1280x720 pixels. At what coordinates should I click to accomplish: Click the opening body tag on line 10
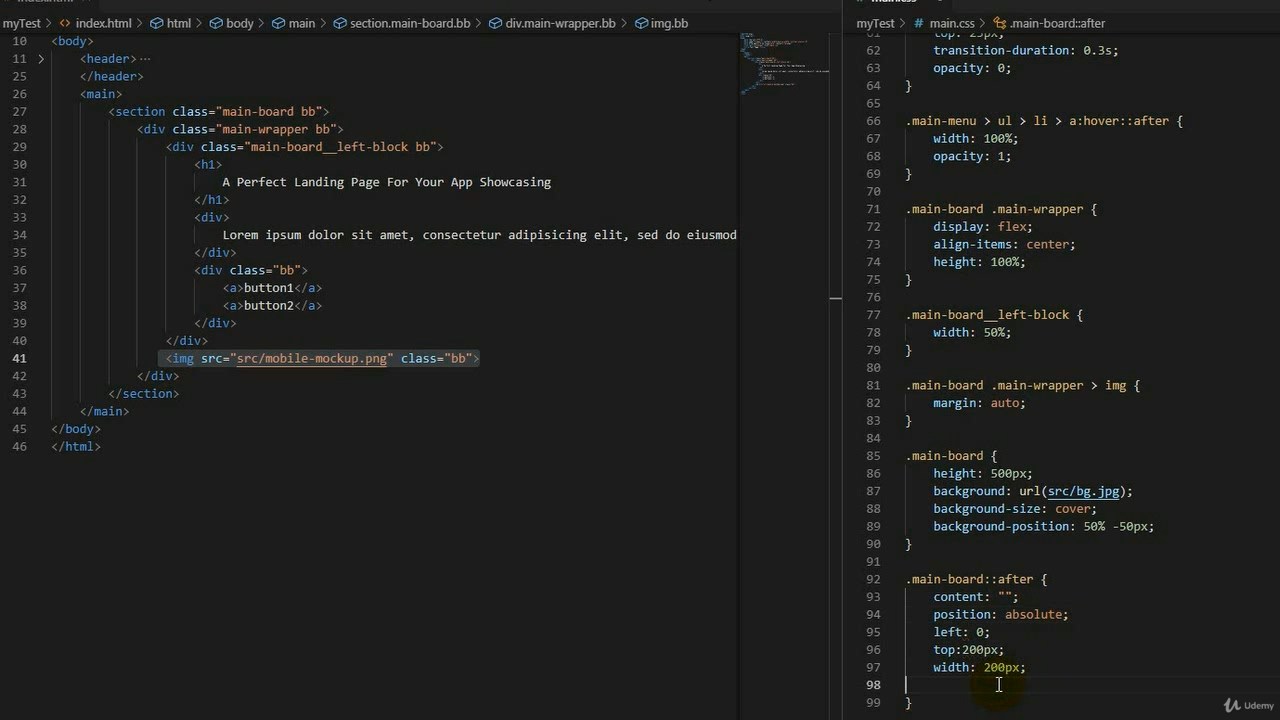coord(72,41)
